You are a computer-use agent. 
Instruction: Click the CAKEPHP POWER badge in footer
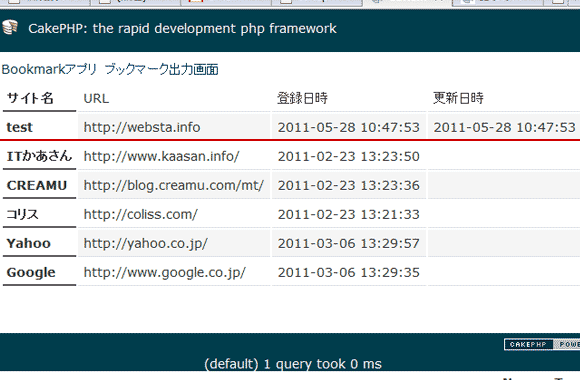click(542, 344)
